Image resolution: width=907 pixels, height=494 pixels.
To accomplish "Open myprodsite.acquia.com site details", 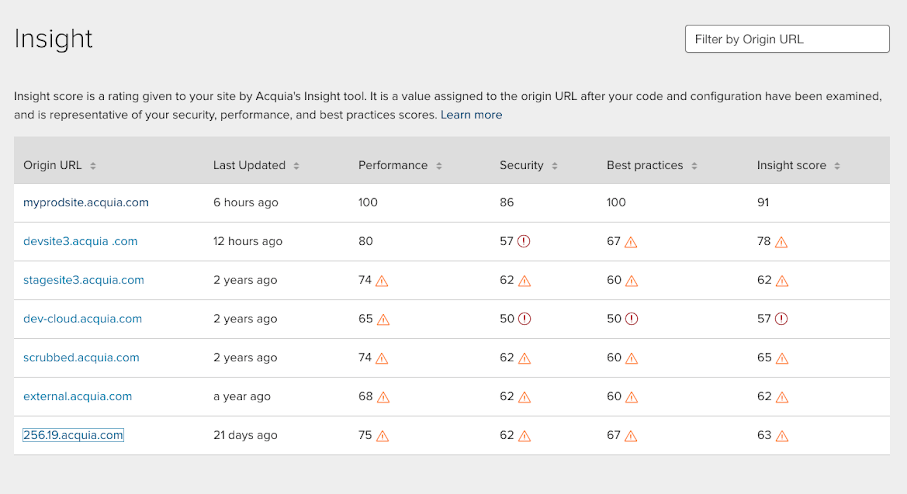I will click(86, 202).
